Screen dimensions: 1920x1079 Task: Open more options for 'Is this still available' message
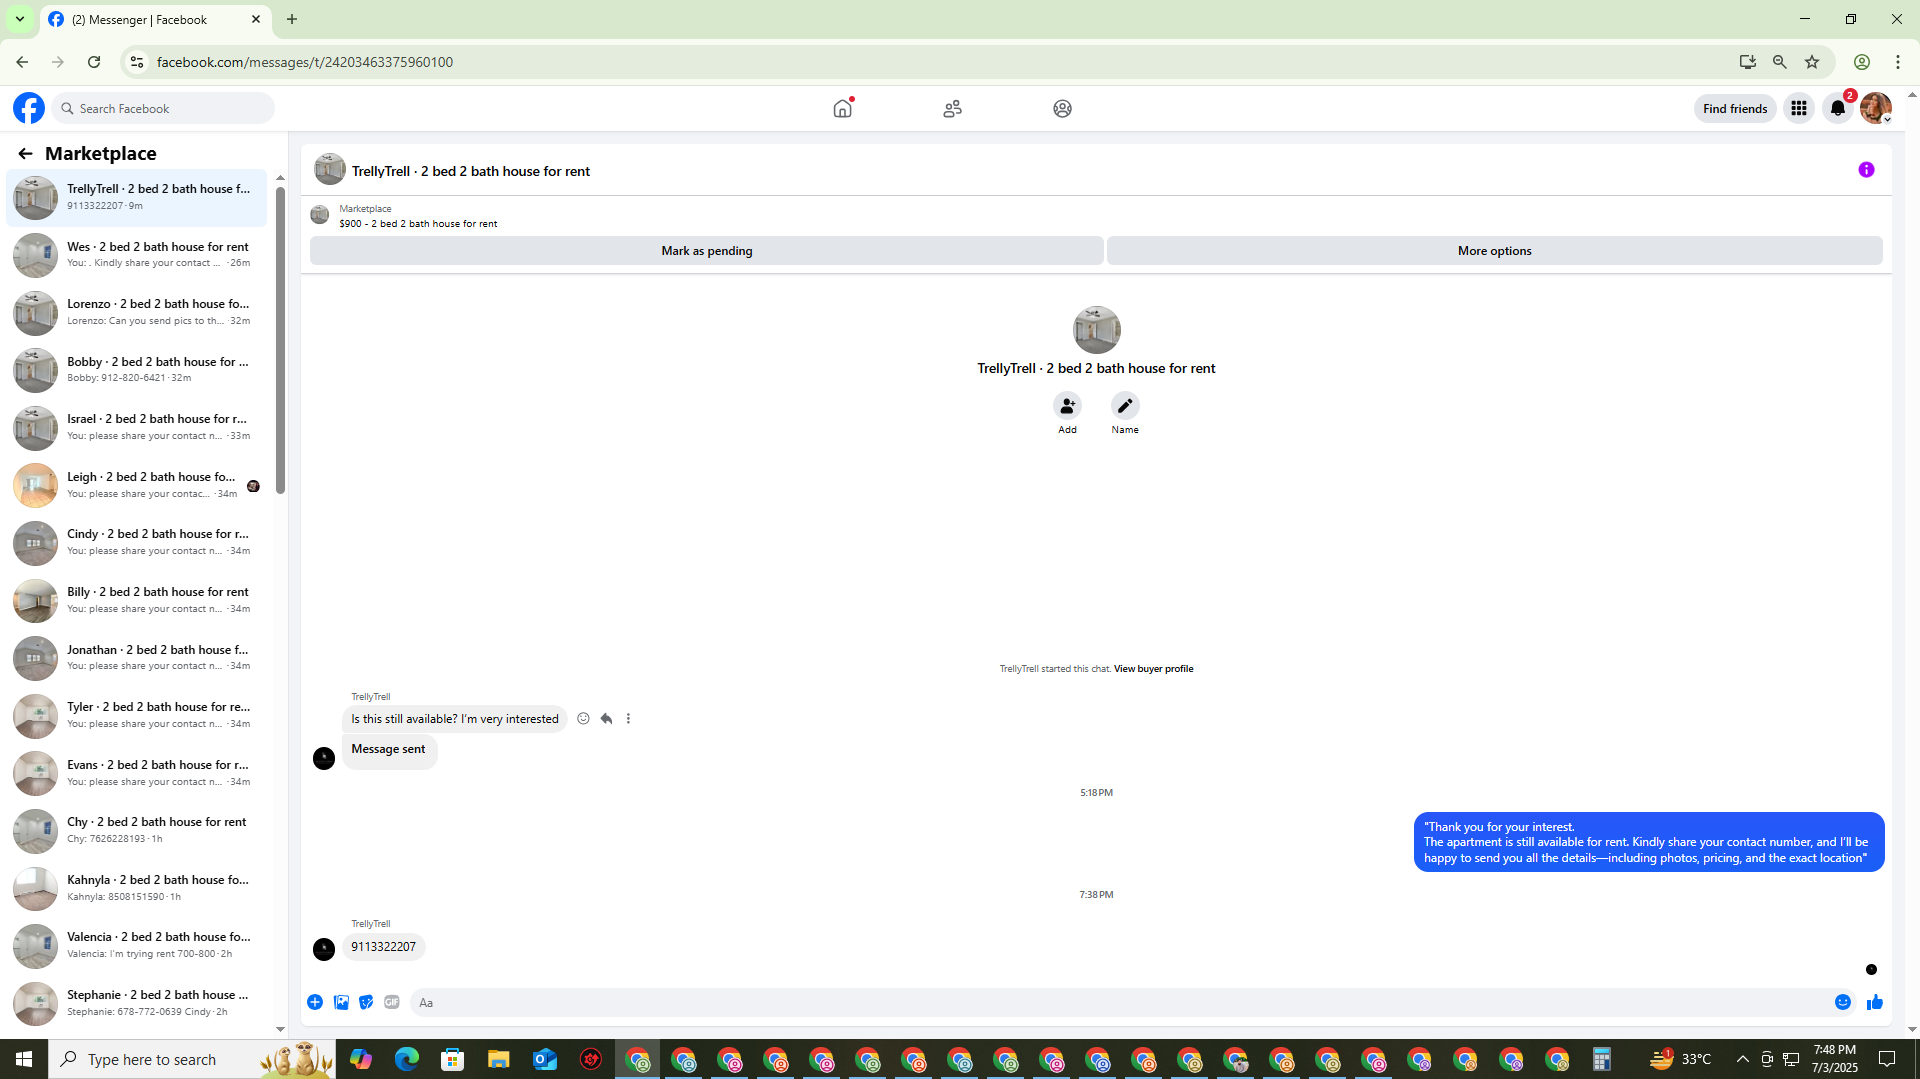[x=628, y=718]
